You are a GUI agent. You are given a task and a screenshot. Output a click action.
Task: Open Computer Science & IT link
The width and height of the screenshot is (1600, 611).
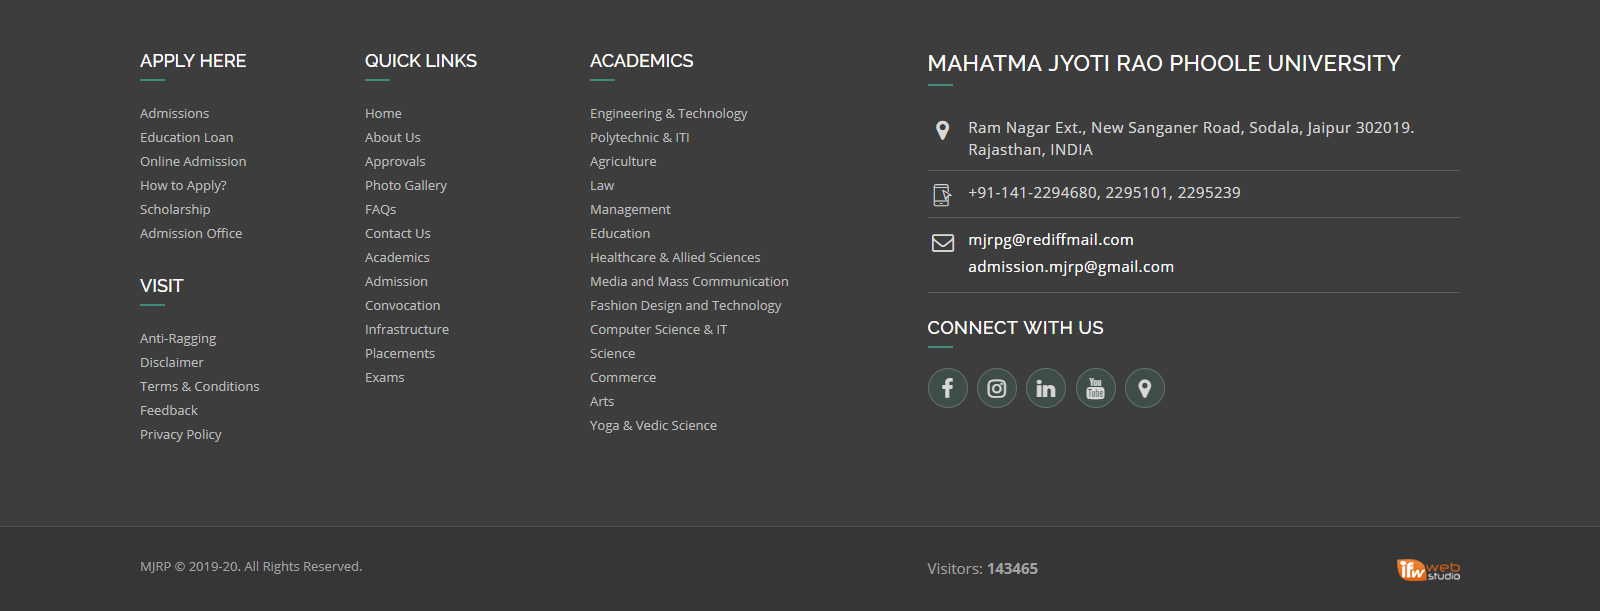pos(658,330)
